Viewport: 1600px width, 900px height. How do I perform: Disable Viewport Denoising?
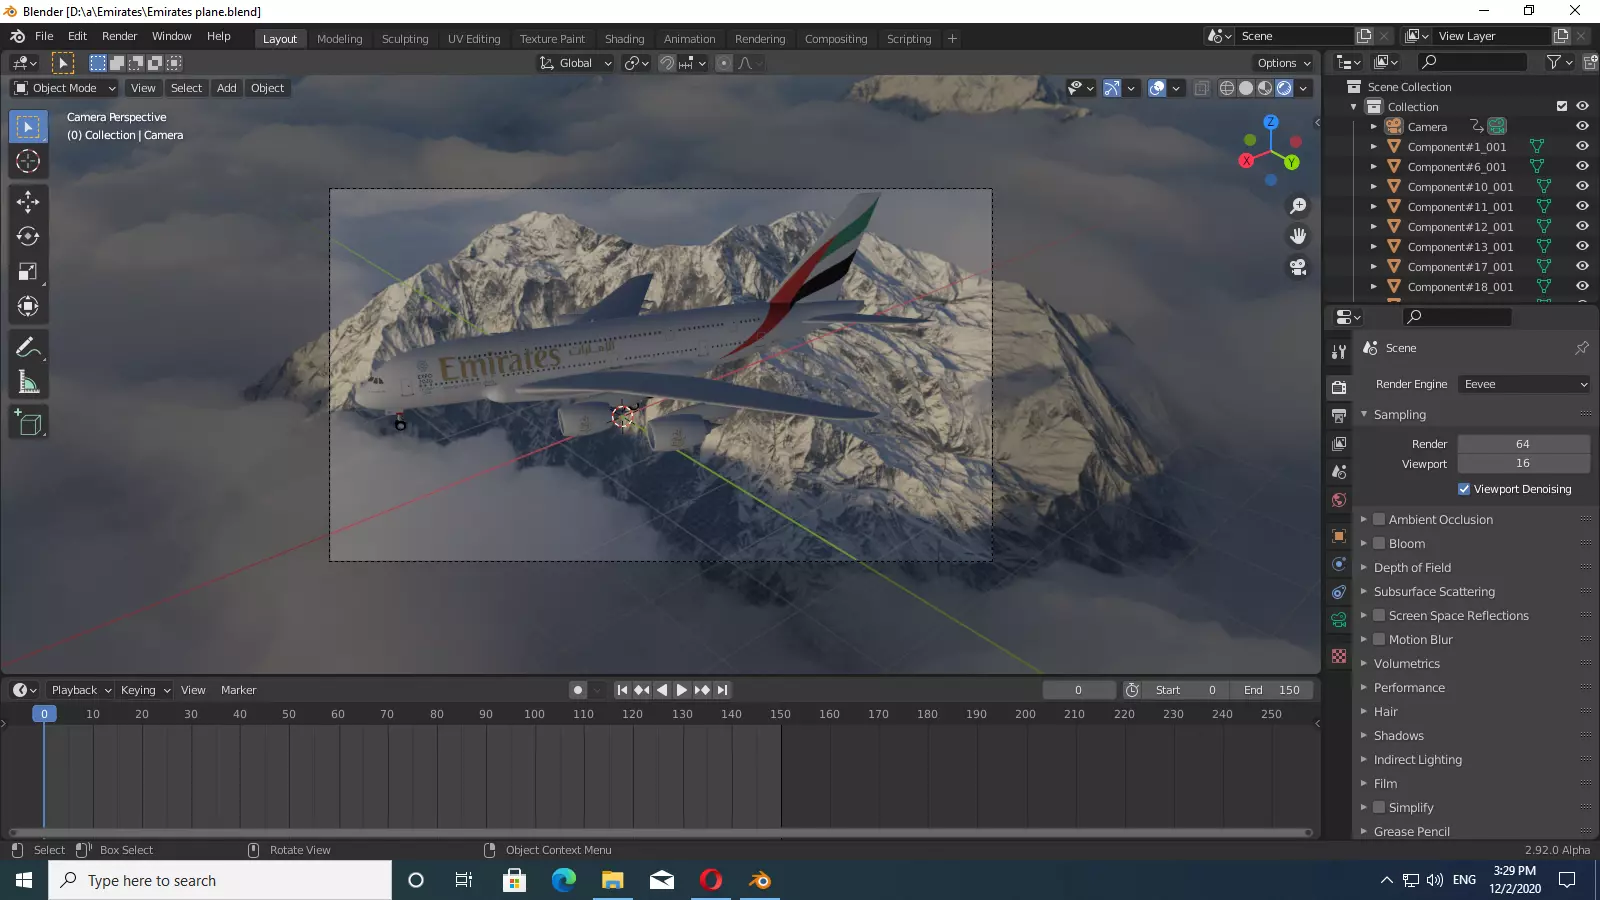[1464, 490]
